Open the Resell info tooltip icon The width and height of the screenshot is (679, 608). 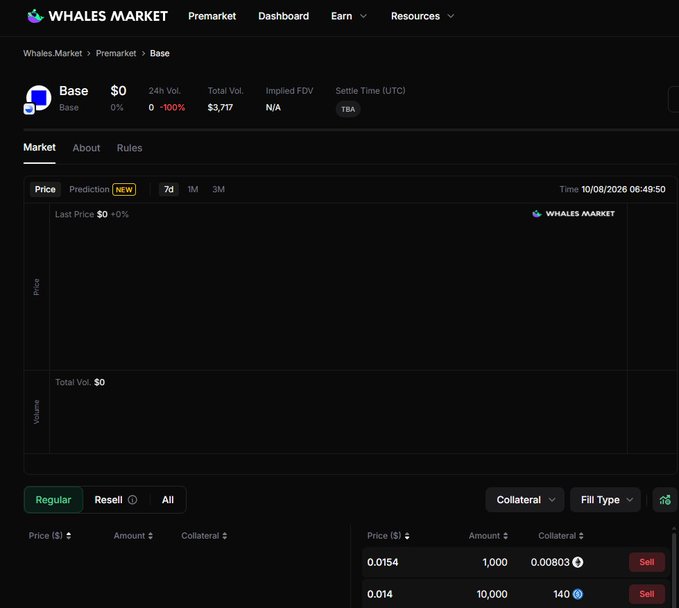(x=133, y=500)
